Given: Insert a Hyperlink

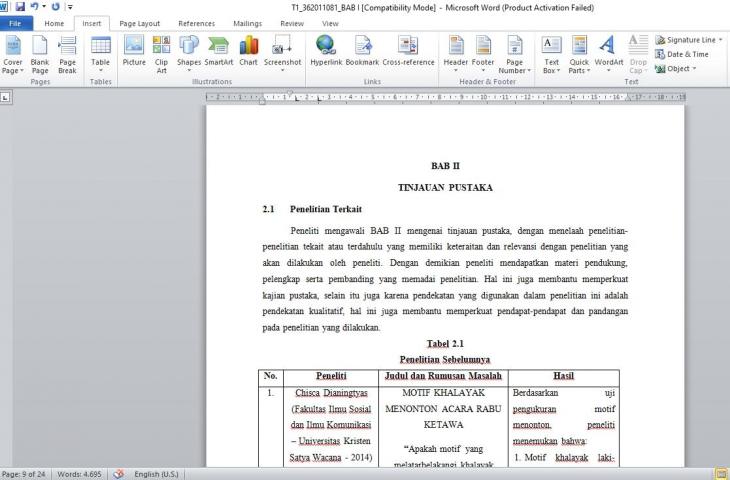Looking at the screenshot, I should coord(326,51).
